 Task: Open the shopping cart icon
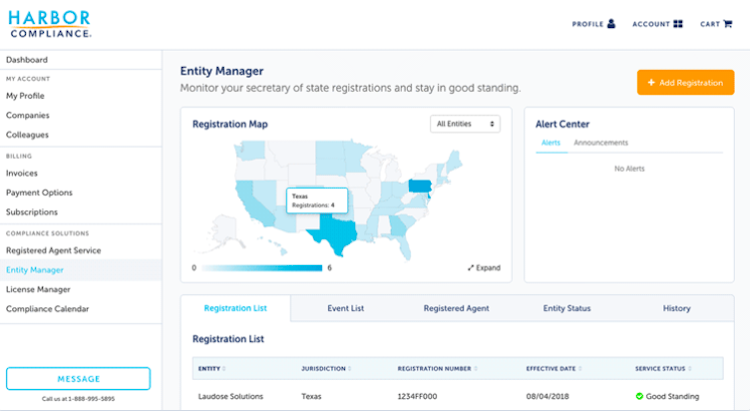pos(729,23)
